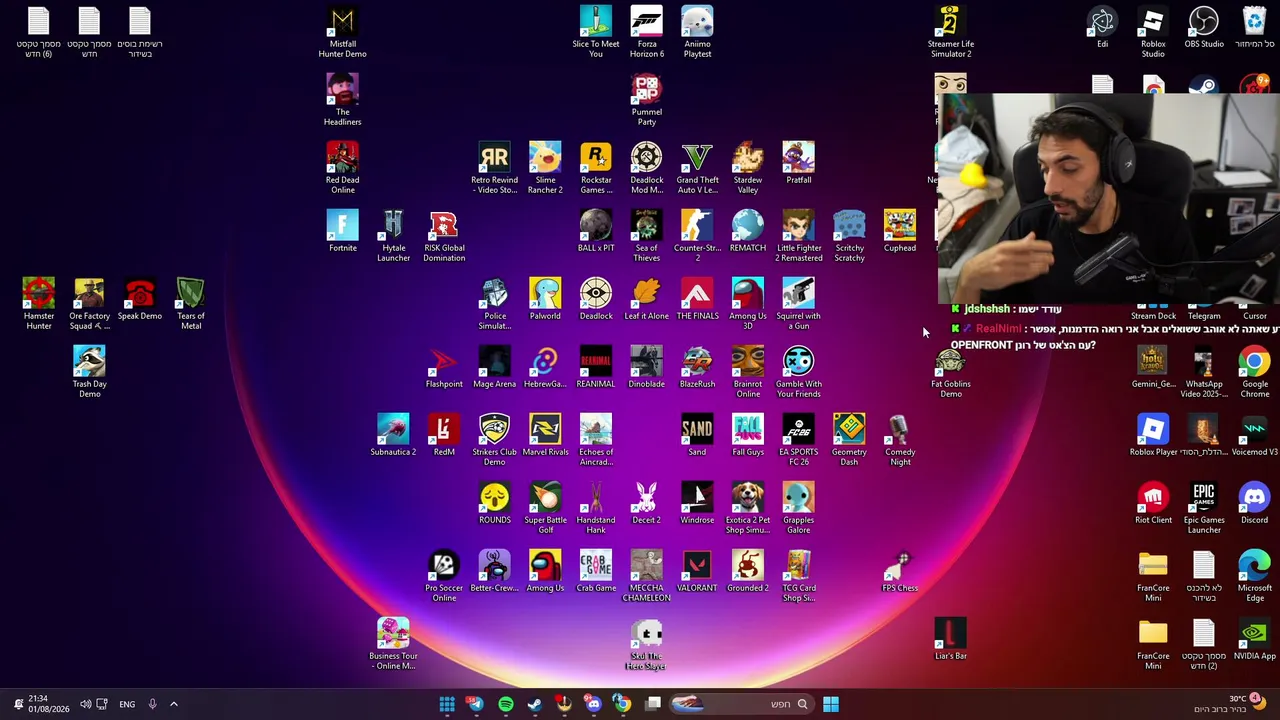The image size is (1280, 720).
Task: Select the Pummel Party icon
Action: coord(647,100)
